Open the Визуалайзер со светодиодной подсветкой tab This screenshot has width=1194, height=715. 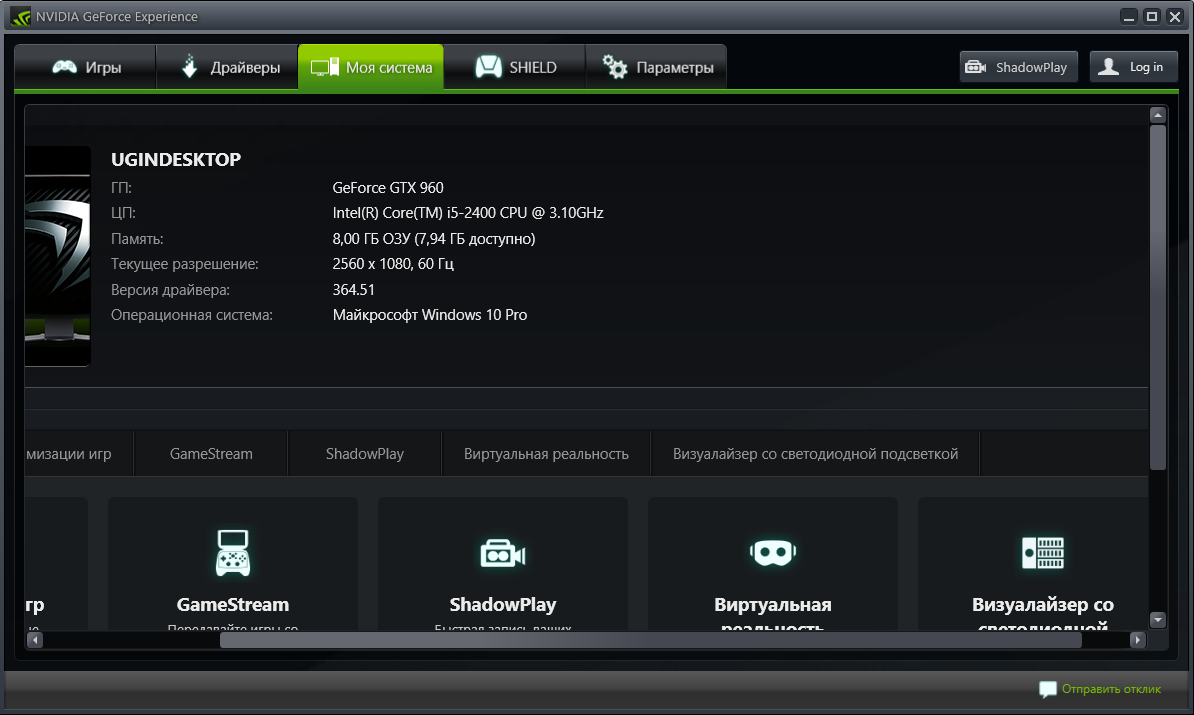click(x=816, y=454)
